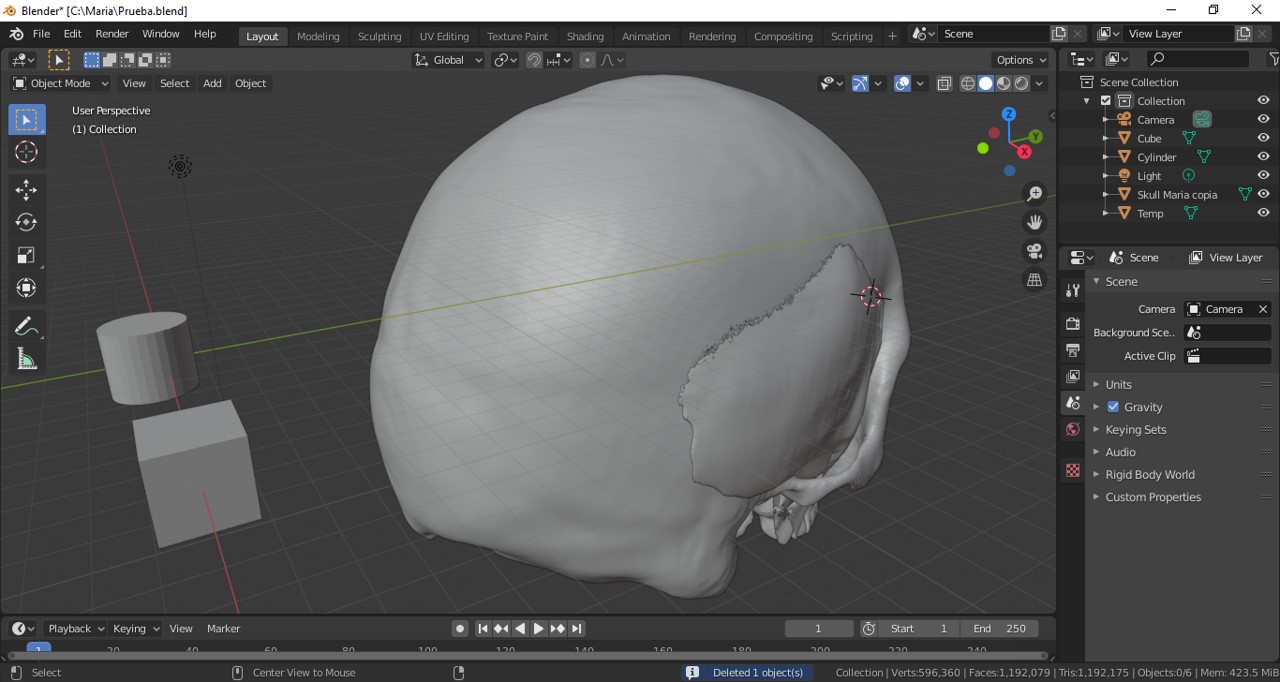Click the auto keying record button
Viewport: 1280px width, 682px height.
[460, 628]
